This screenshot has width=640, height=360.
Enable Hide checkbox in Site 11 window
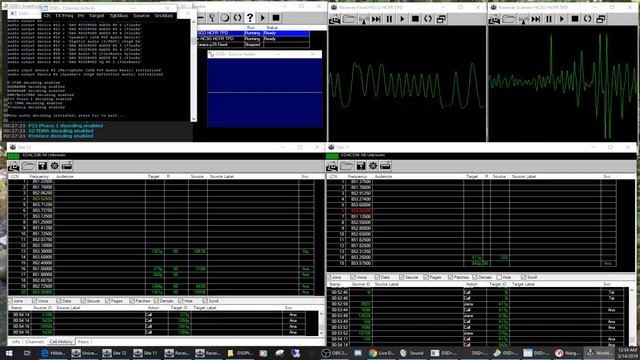coord(499,277)
